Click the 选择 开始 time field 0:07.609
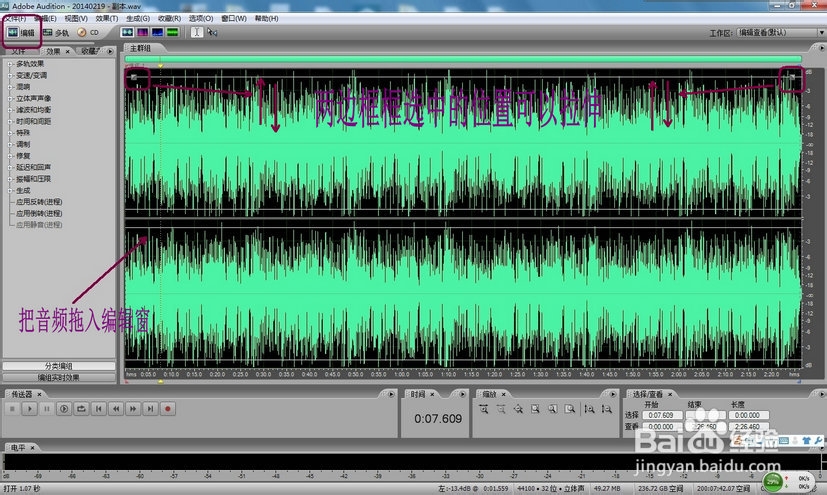This screenshot has width=827, height=495. click(x=661, y=415)
